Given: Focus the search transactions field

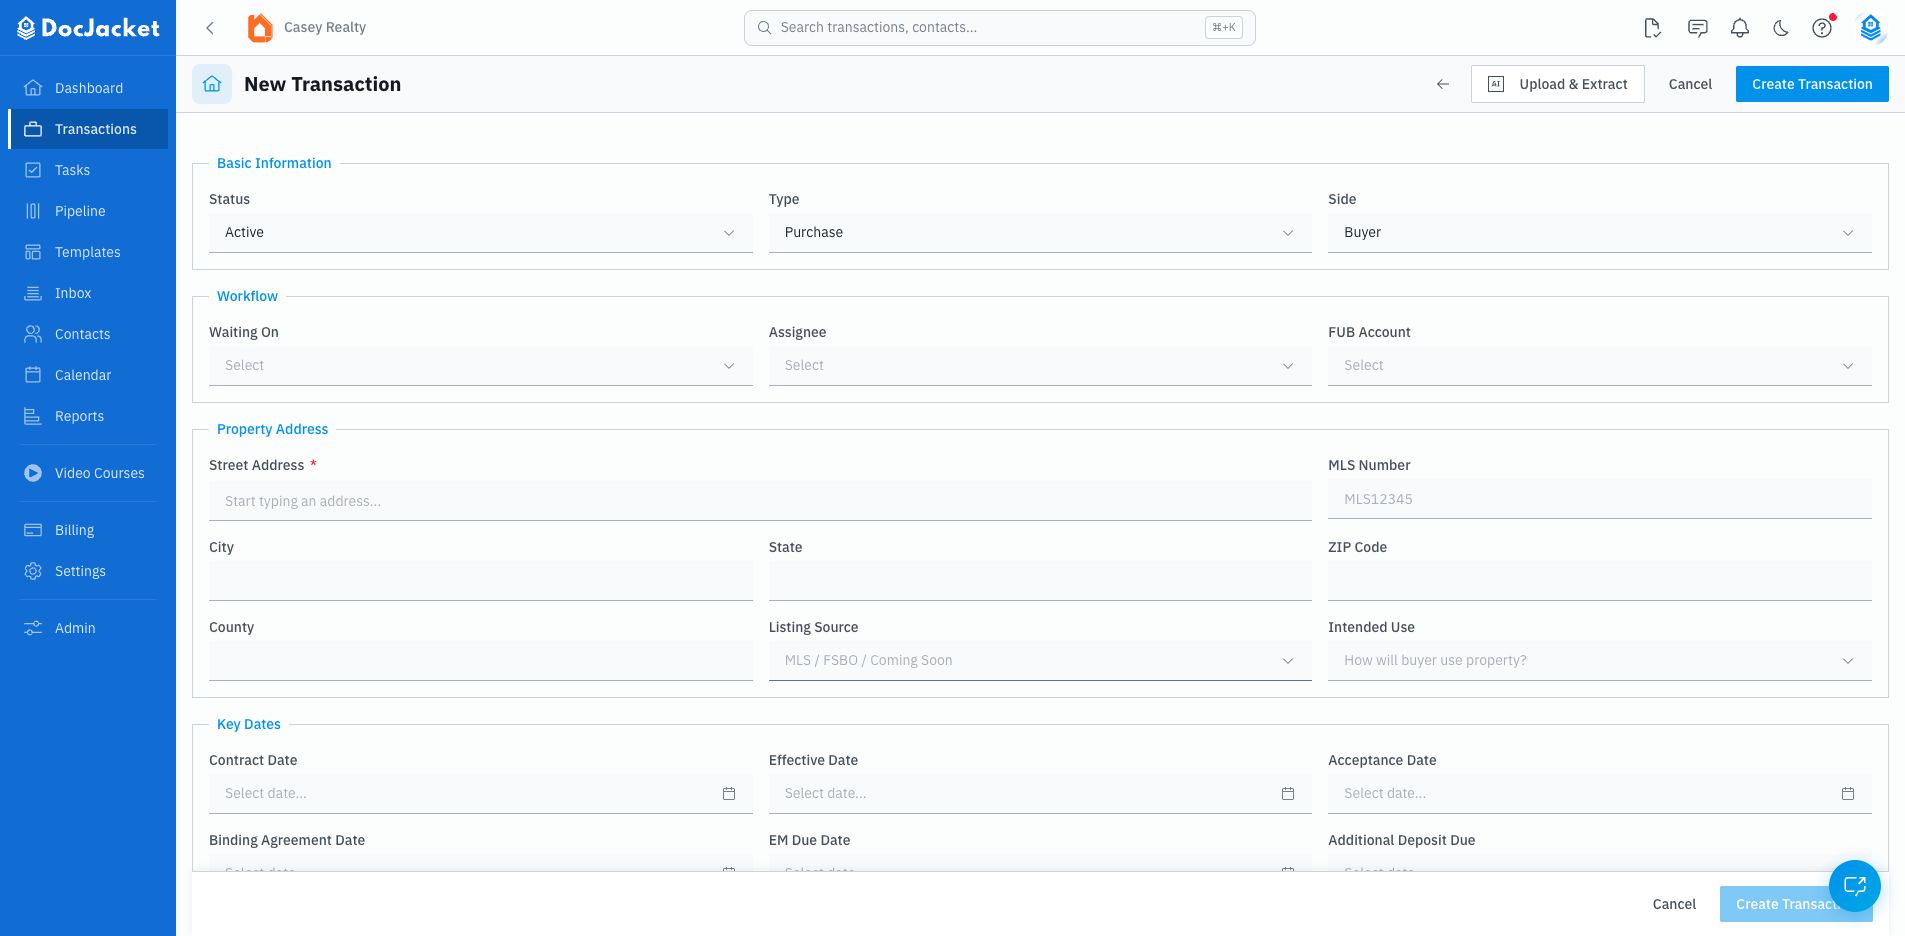Looking at the screenshot, I should click(999, 28).
